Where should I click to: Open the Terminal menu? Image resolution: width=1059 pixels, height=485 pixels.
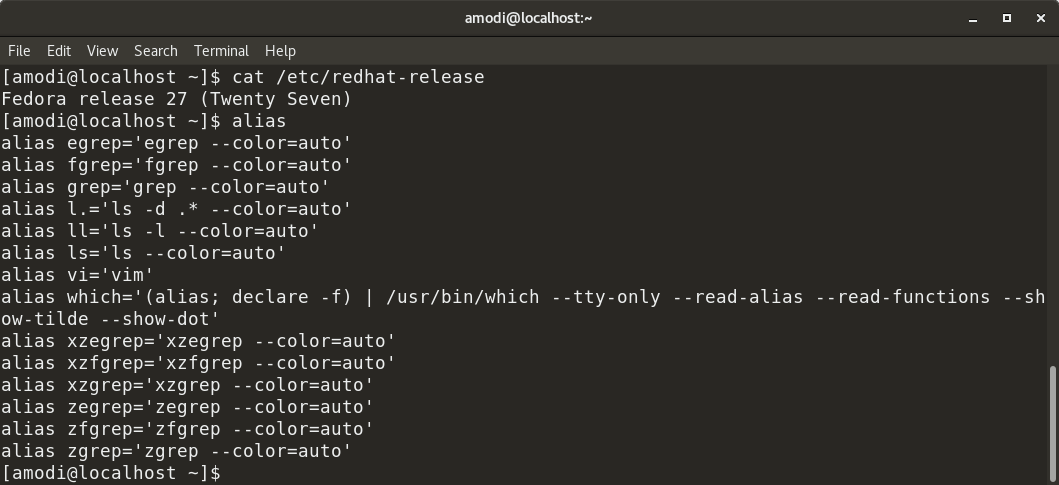coord(221,50)
